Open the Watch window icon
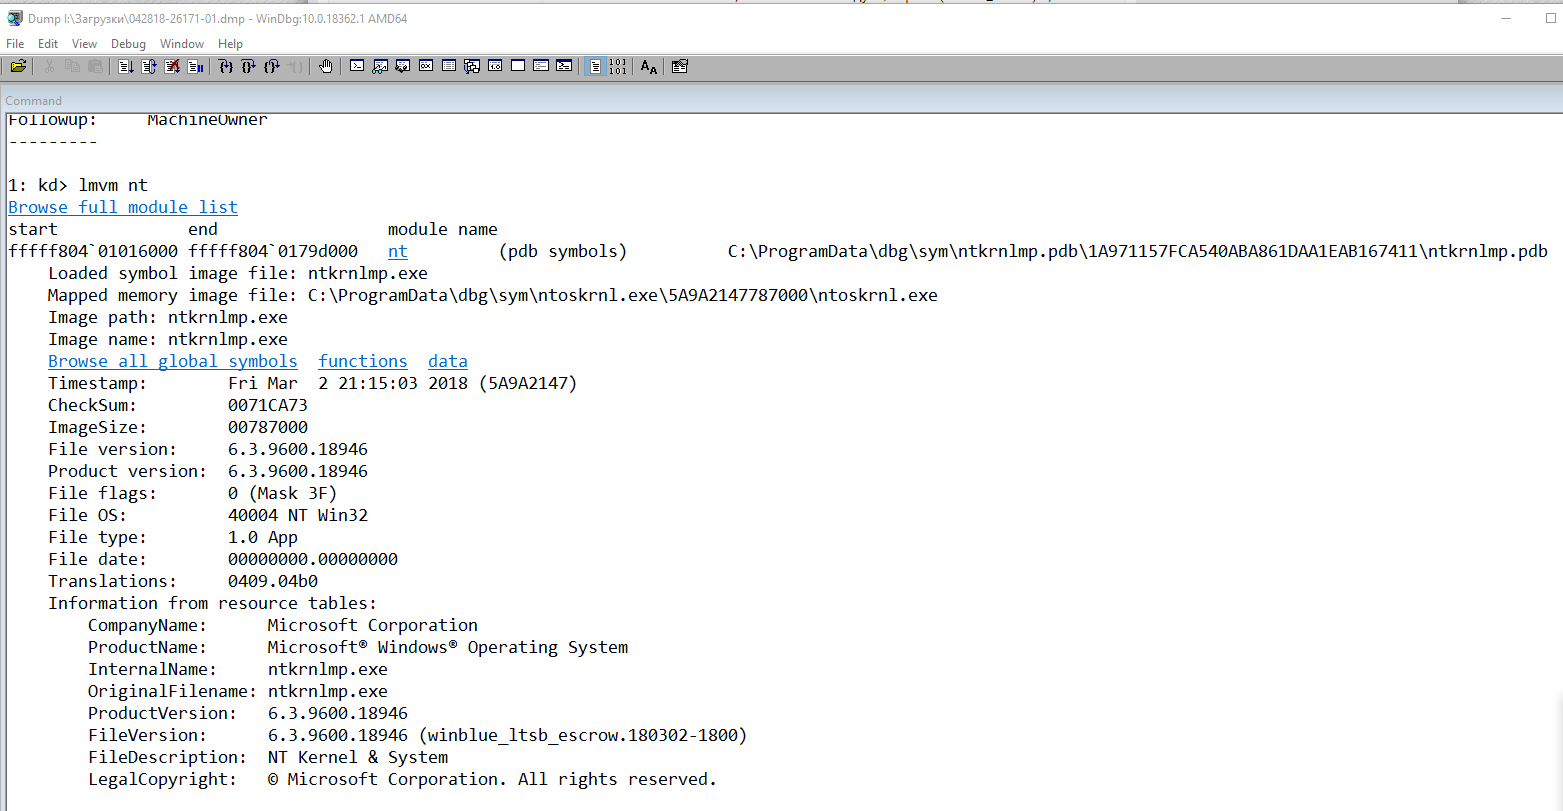 380,67
